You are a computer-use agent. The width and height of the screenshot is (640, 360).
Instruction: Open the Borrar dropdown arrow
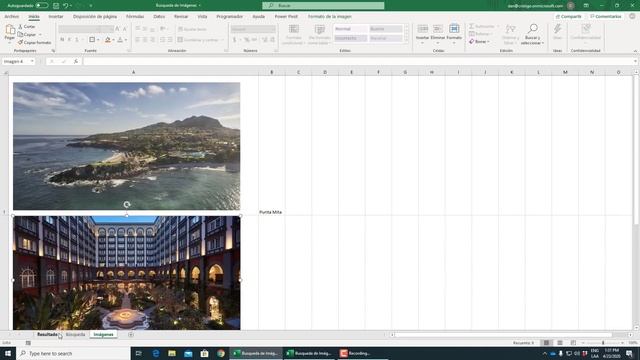point(488,42)
